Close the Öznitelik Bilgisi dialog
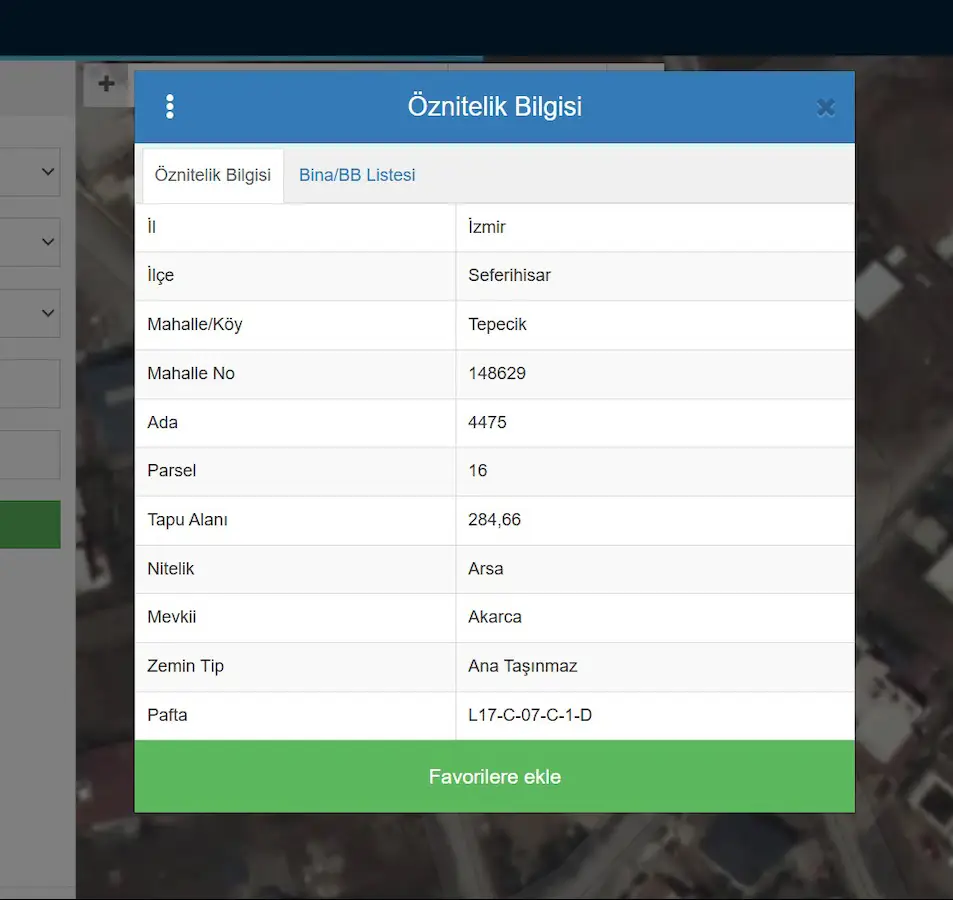Screen dimensions: 953x900 click(x=825, y=108)
